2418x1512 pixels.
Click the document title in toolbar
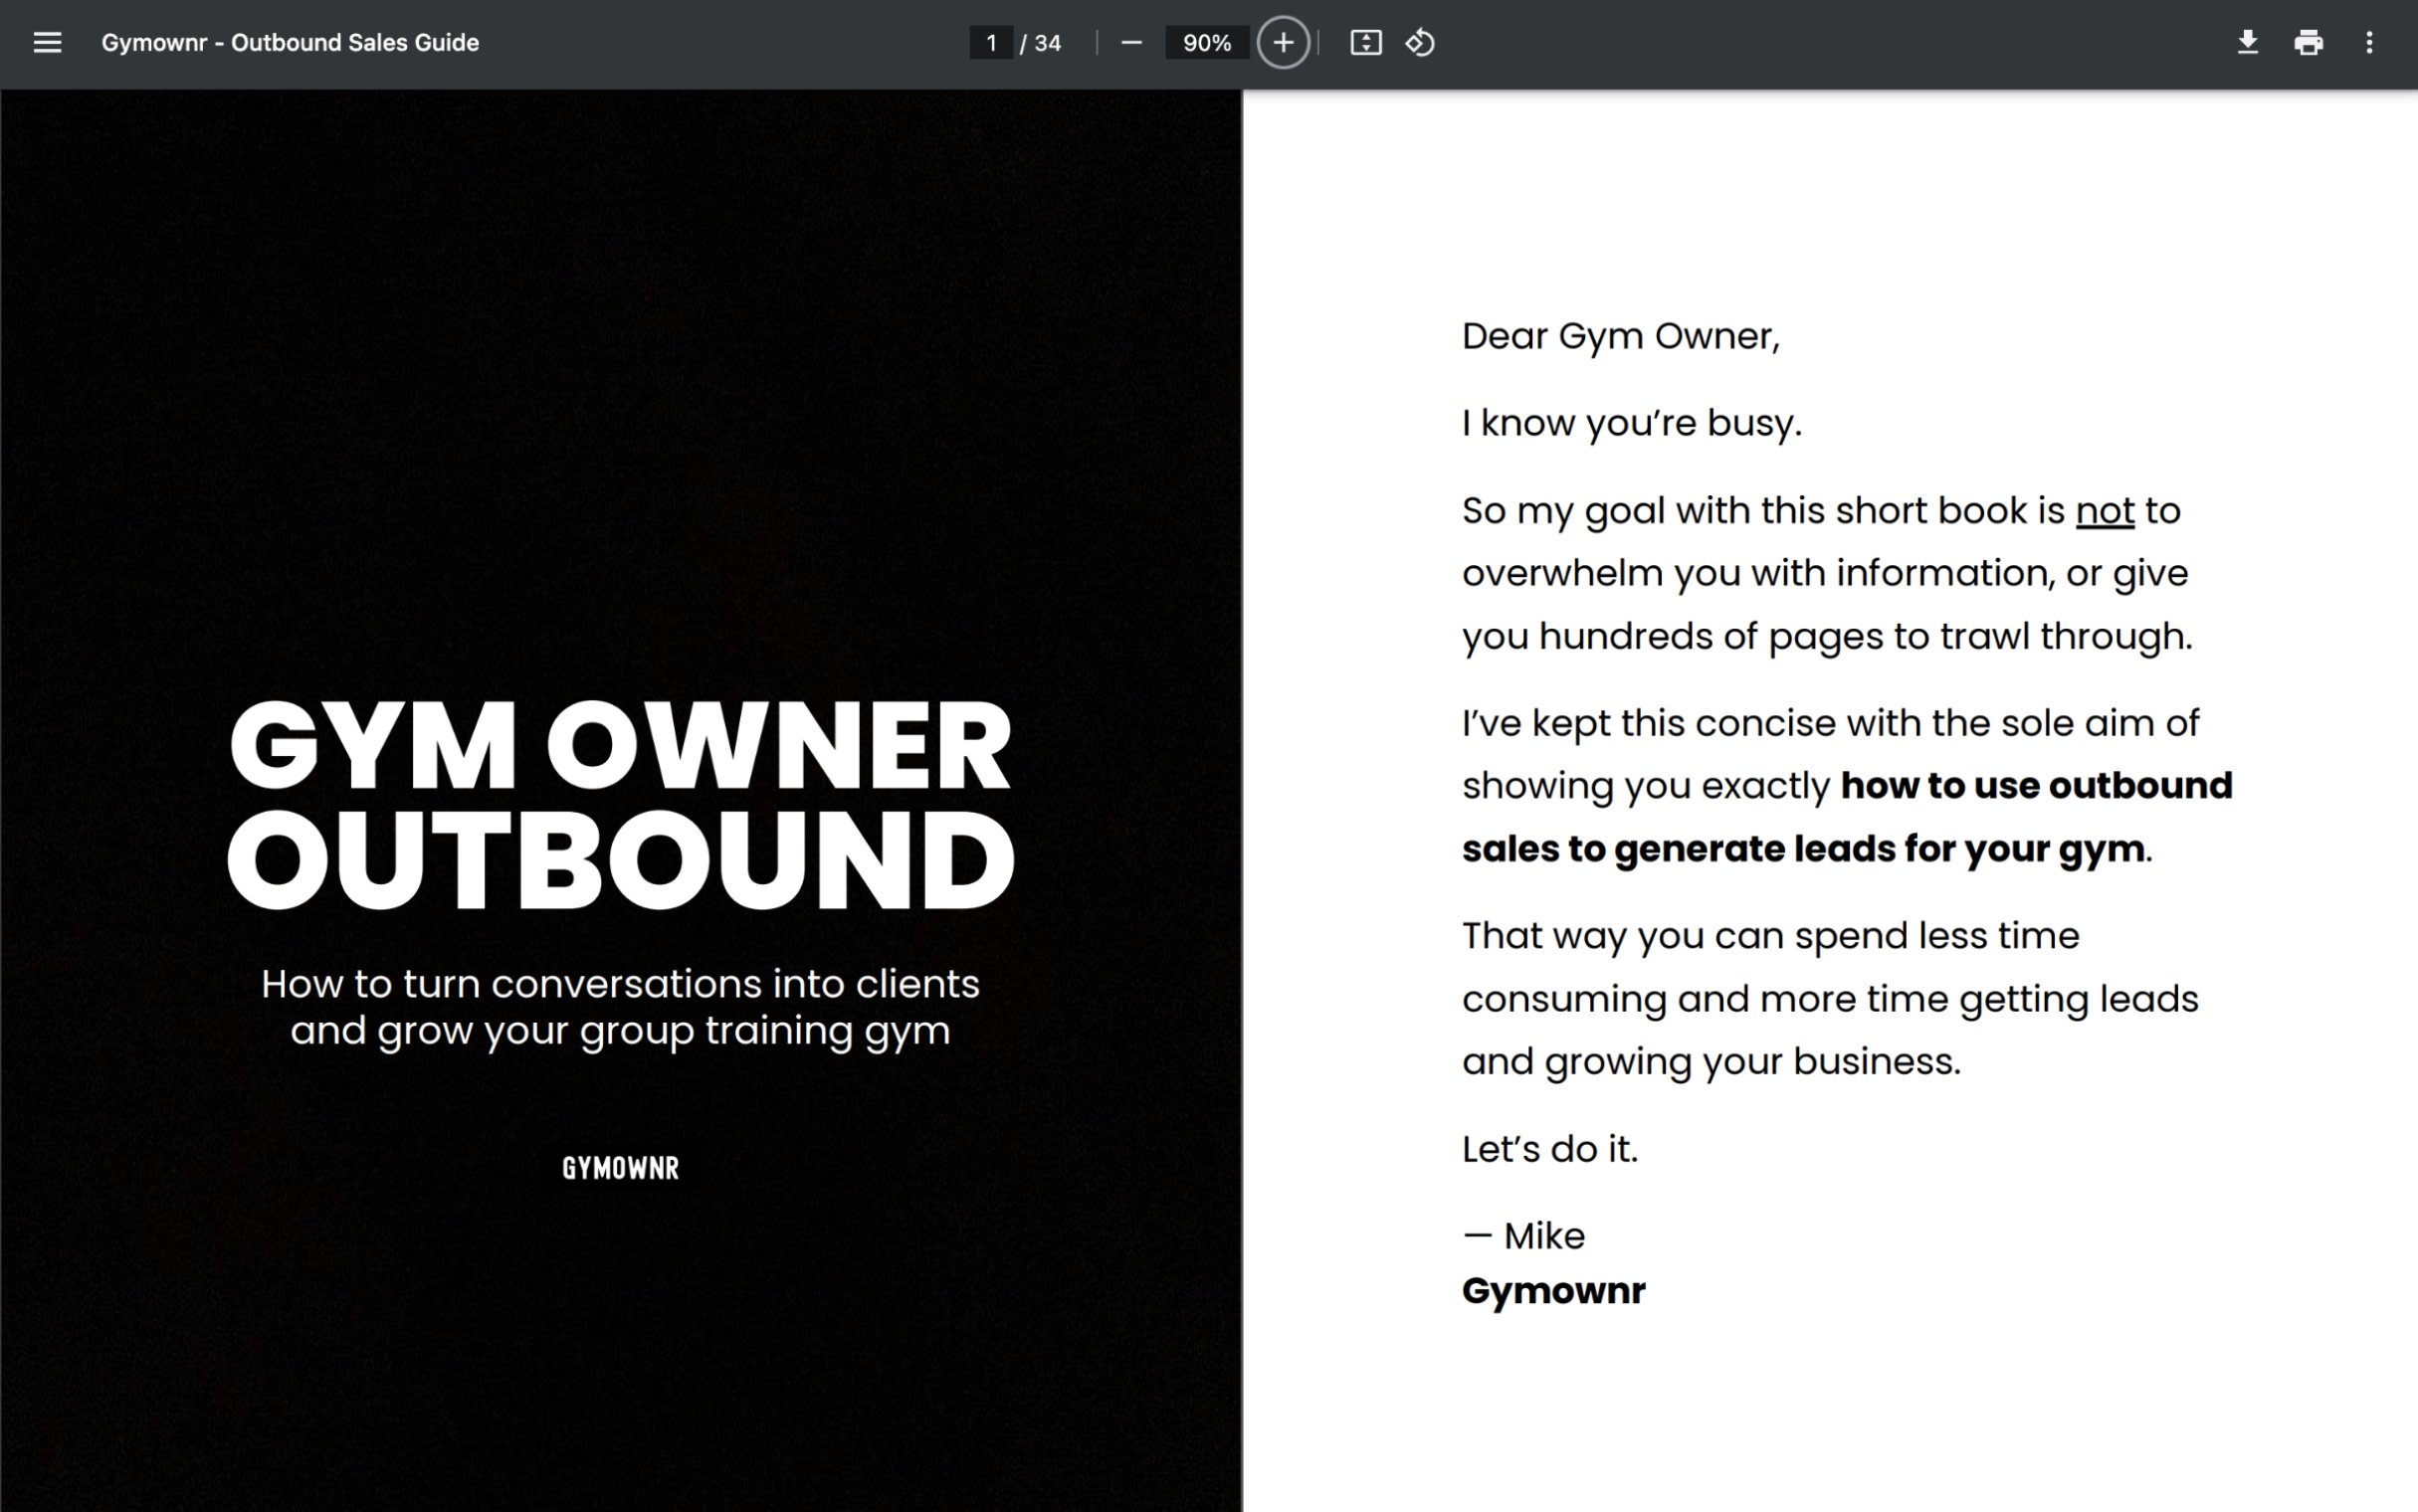click(290, 42)
